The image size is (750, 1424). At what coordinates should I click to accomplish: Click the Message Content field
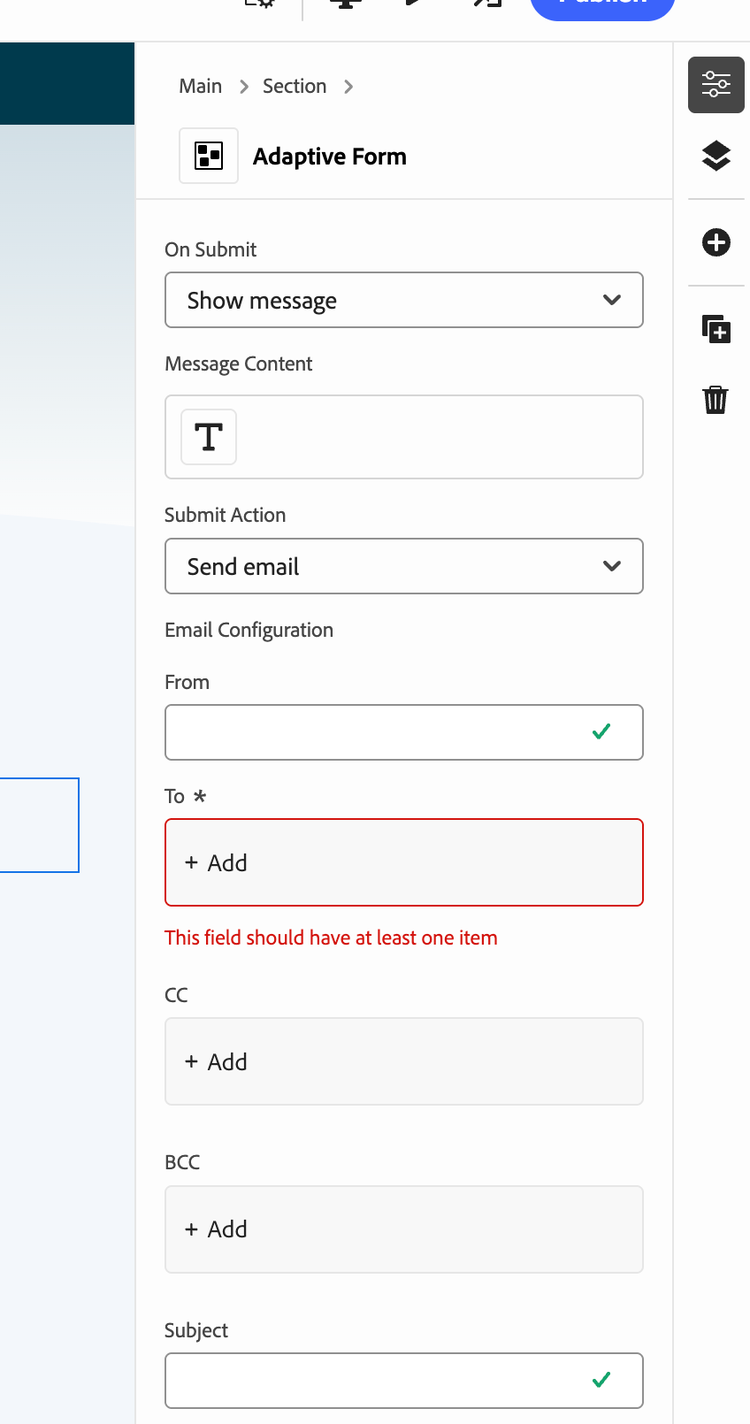coord(404,437)
